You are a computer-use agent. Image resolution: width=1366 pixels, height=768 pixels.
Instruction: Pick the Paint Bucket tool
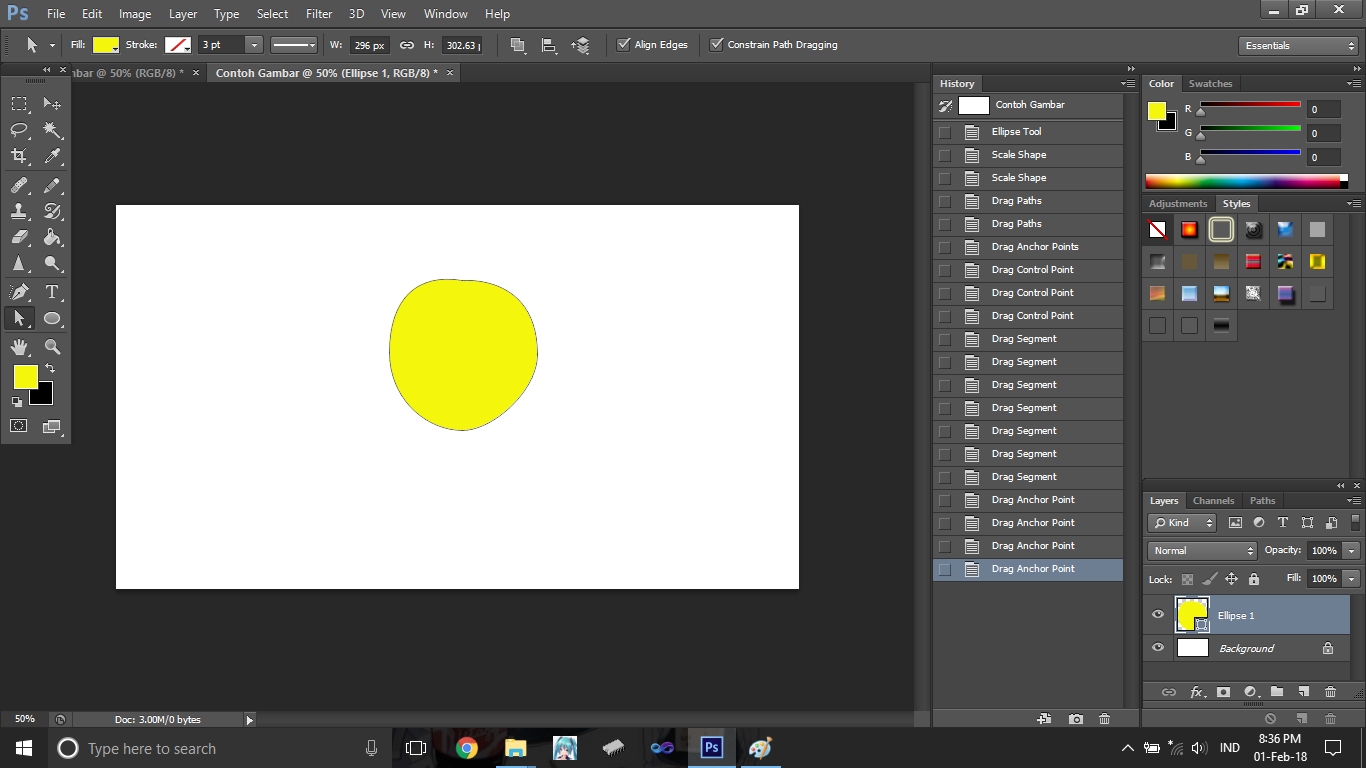click(x=52, y=236)
